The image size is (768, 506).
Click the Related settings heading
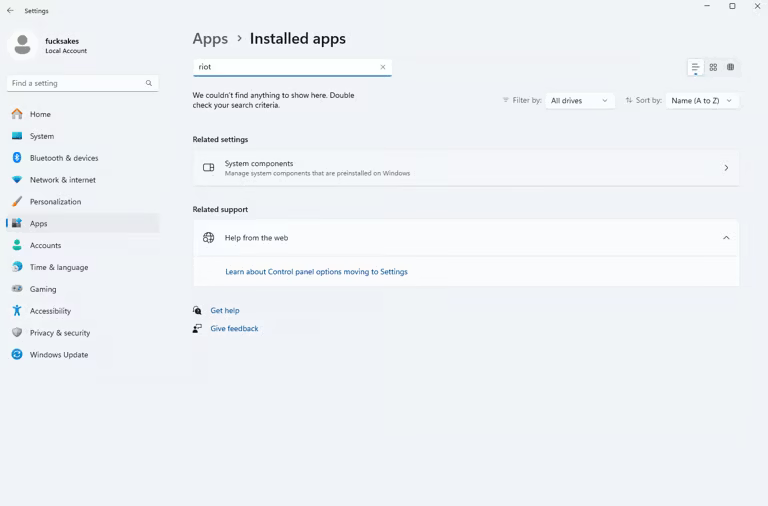tap(220, 139)
